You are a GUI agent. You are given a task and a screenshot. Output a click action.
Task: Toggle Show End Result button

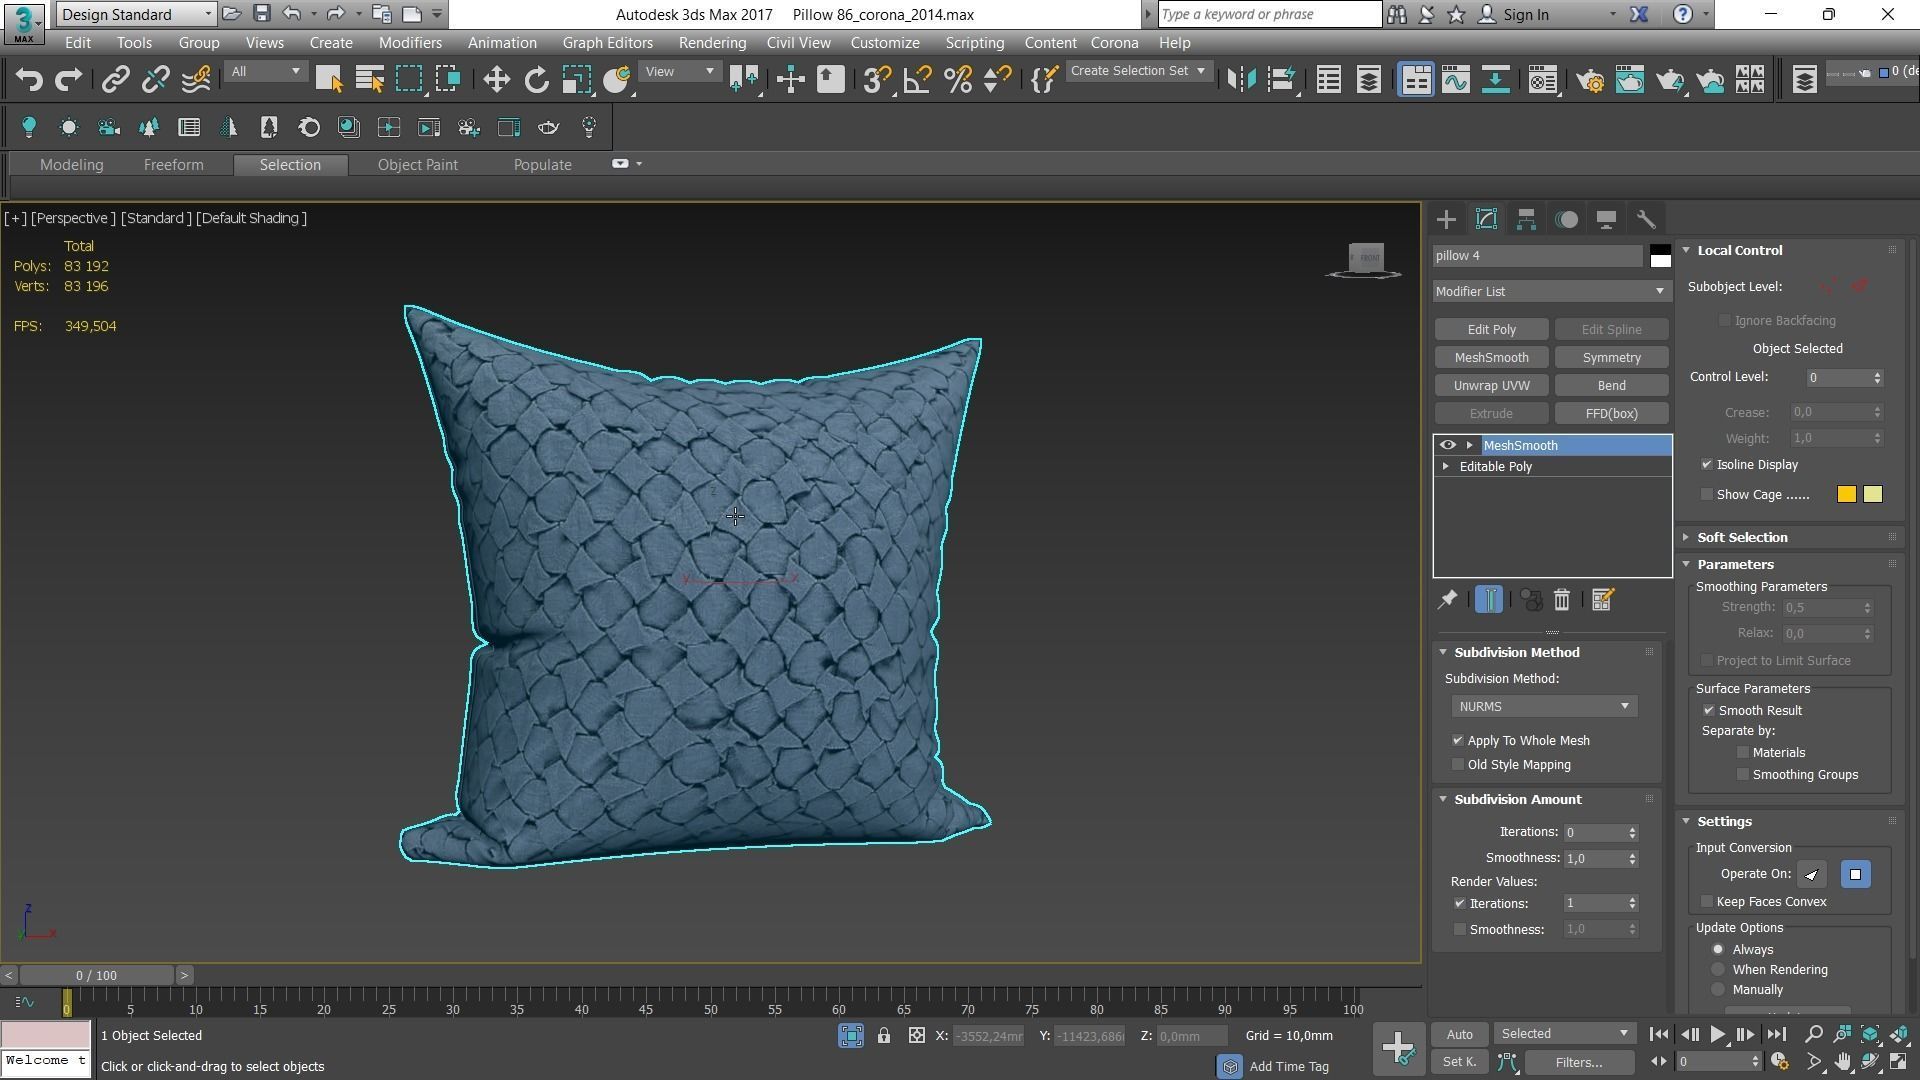[1488, 600]
